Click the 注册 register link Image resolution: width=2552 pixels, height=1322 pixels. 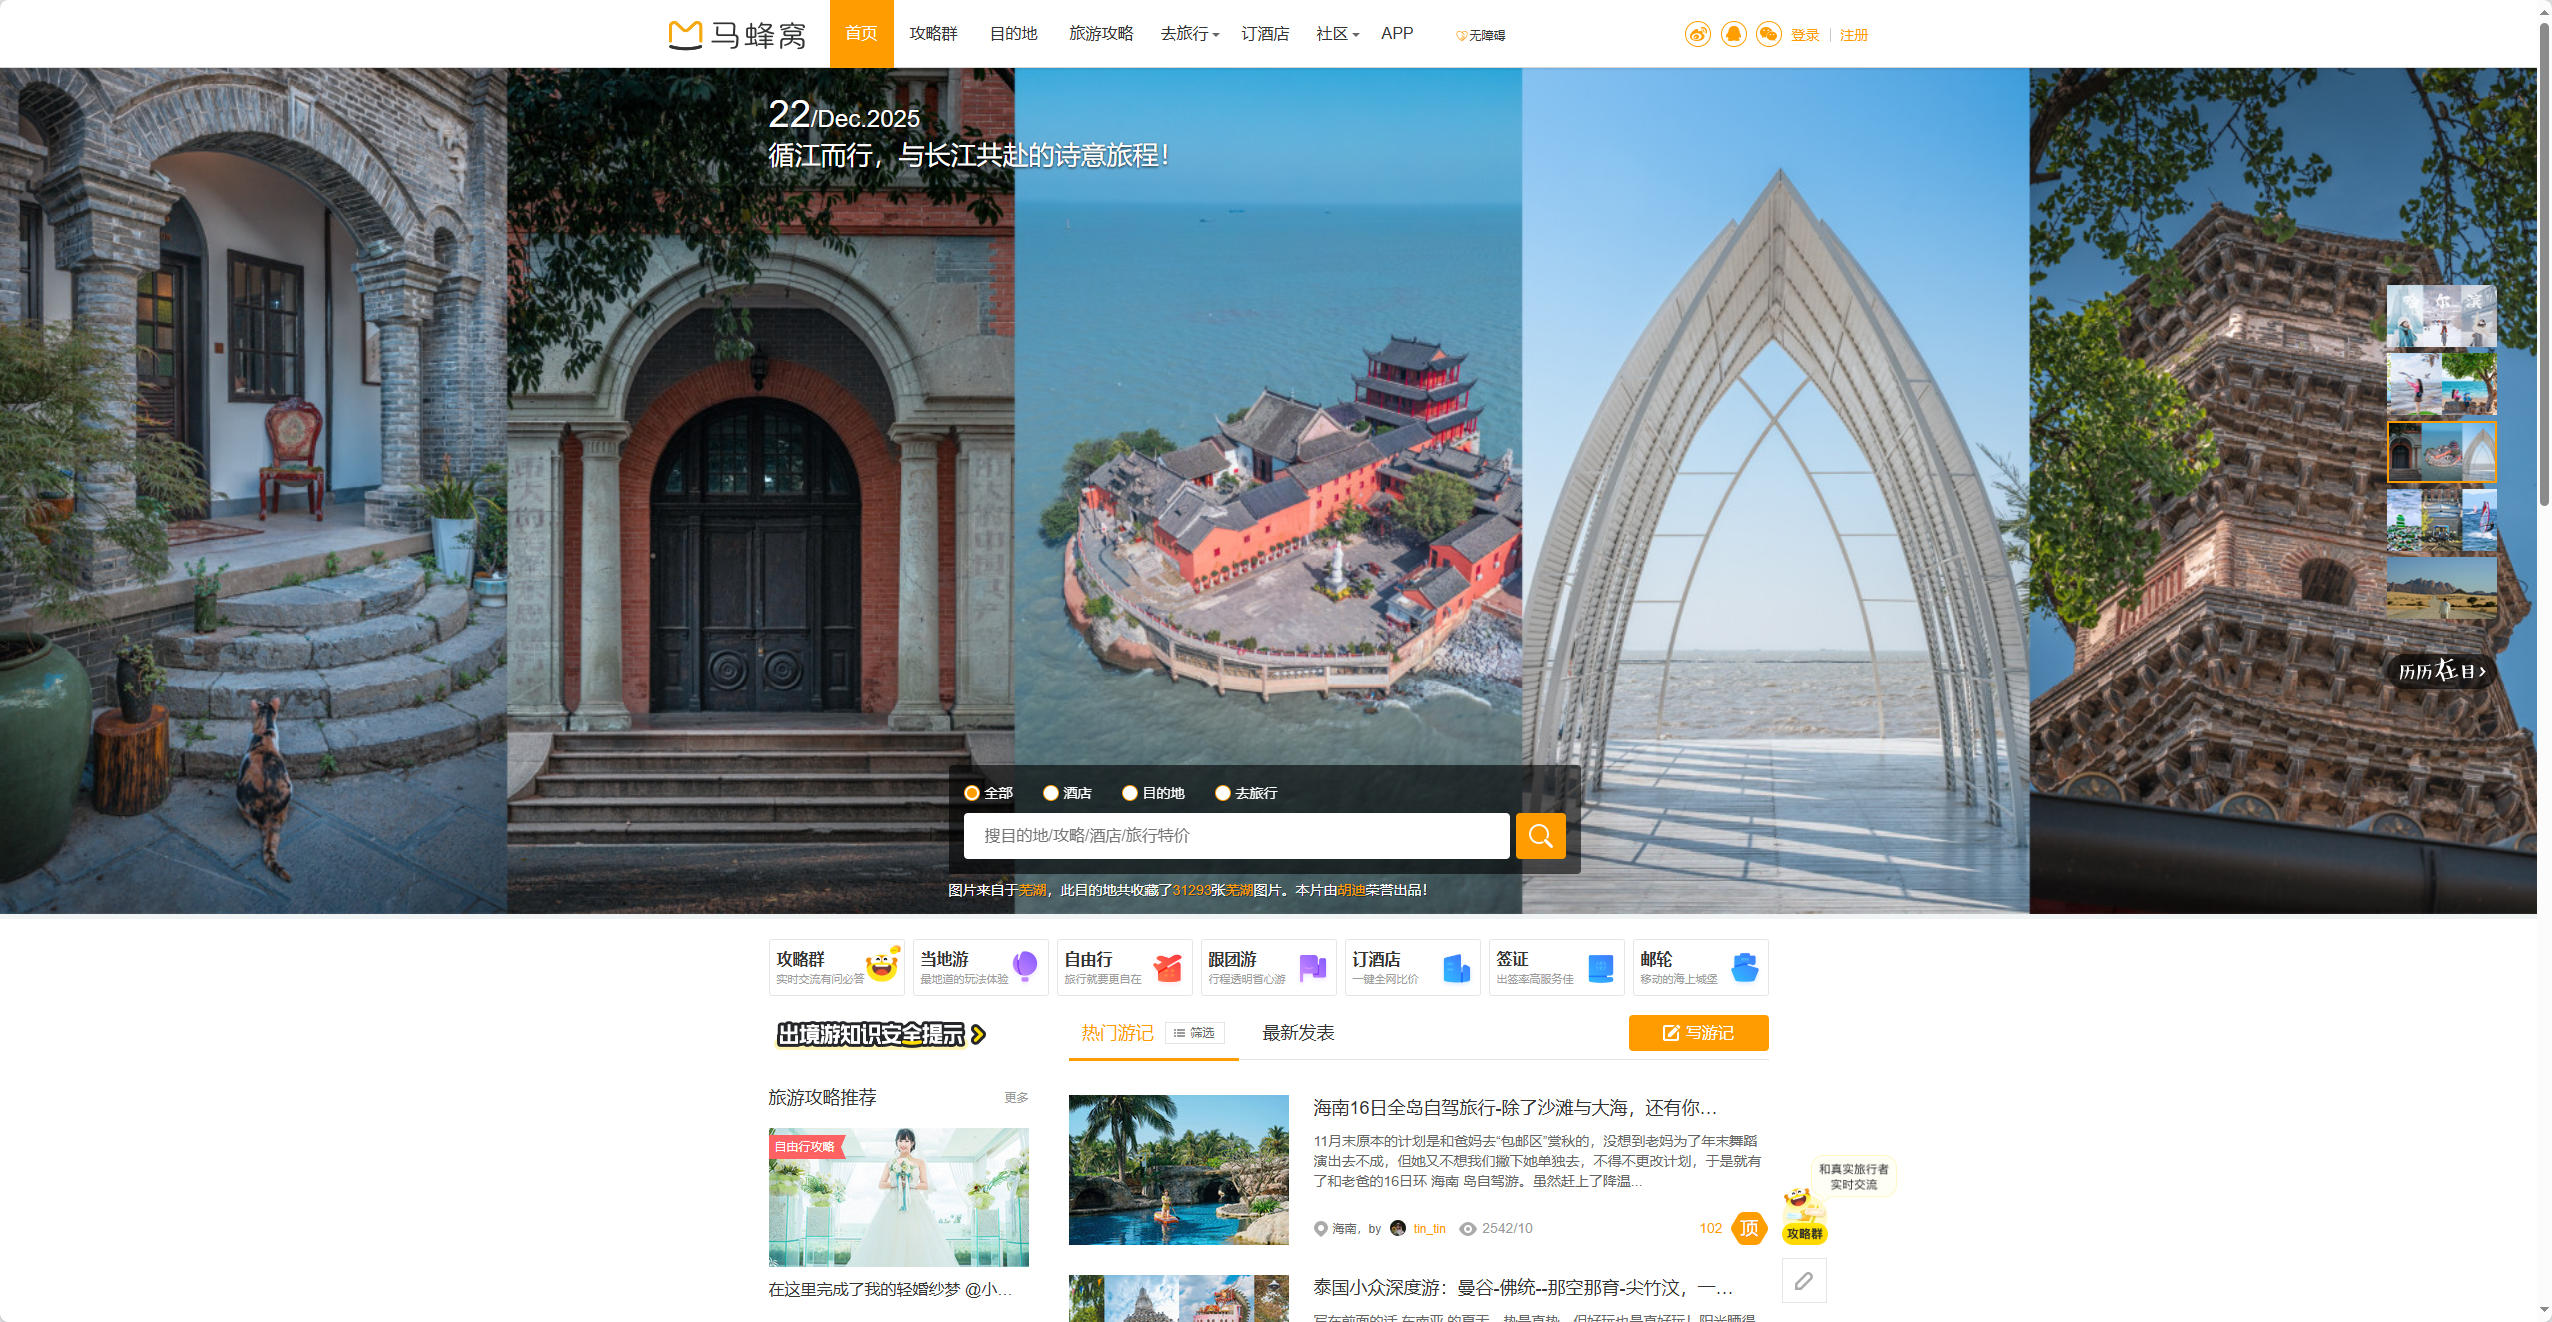(1853, 35)
